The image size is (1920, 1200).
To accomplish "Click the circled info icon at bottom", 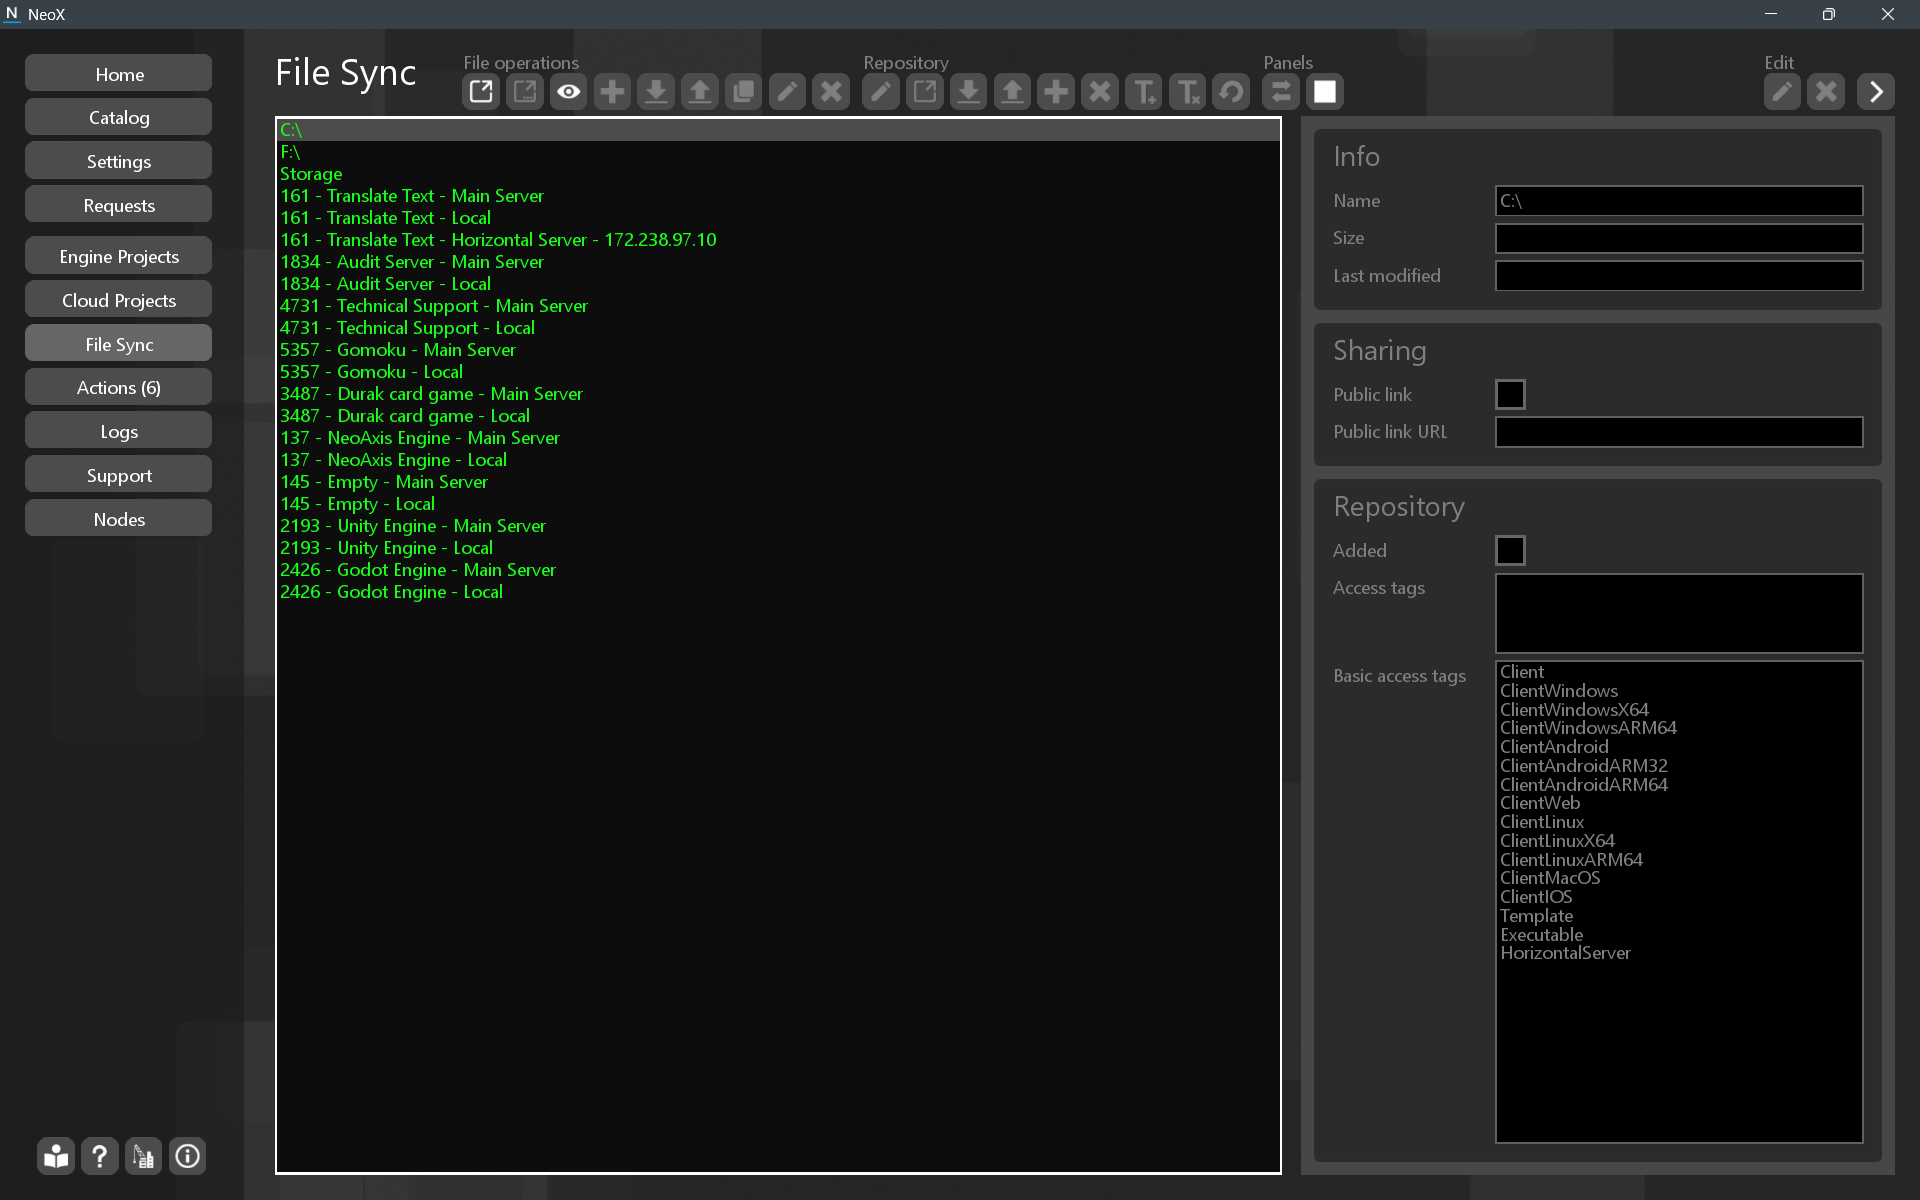I will point(188,1157).
